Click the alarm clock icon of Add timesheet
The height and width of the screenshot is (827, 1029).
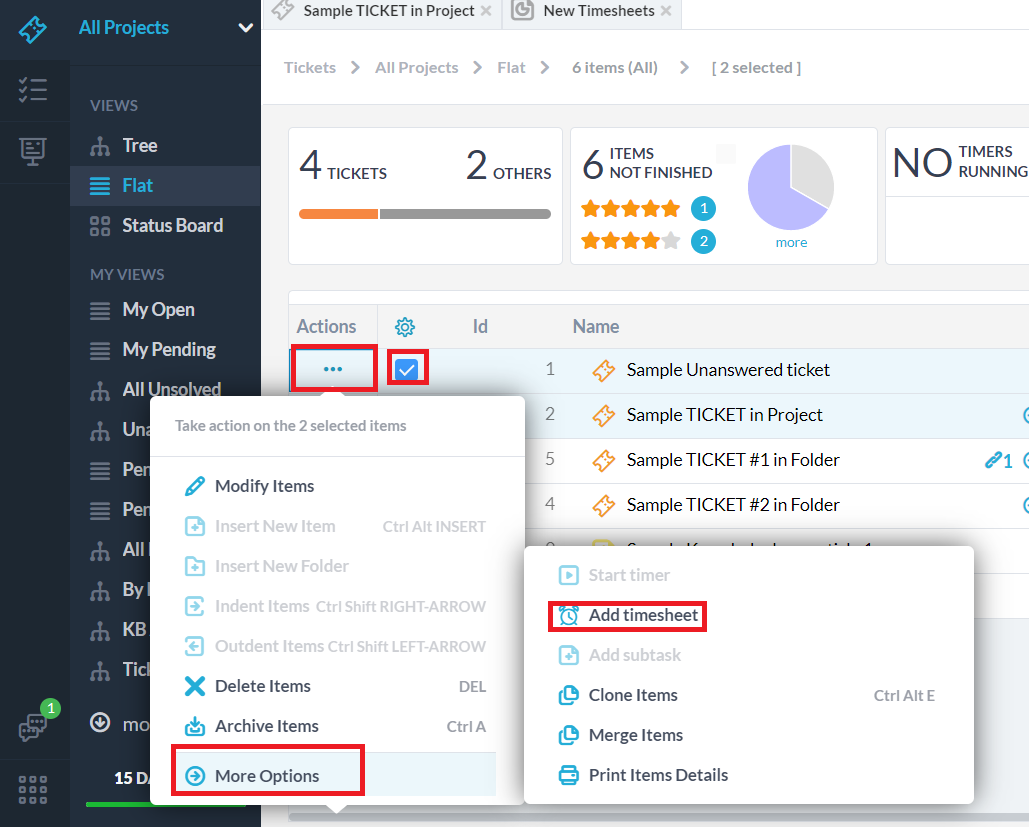[x=568, y=616]
